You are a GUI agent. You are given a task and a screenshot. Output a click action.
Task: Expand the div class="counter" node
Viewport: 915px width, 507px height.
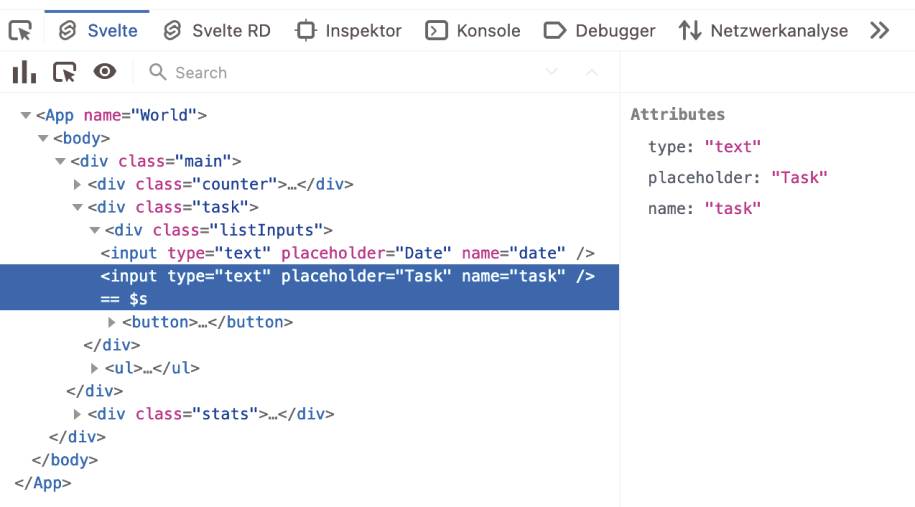tap(77, 184)
